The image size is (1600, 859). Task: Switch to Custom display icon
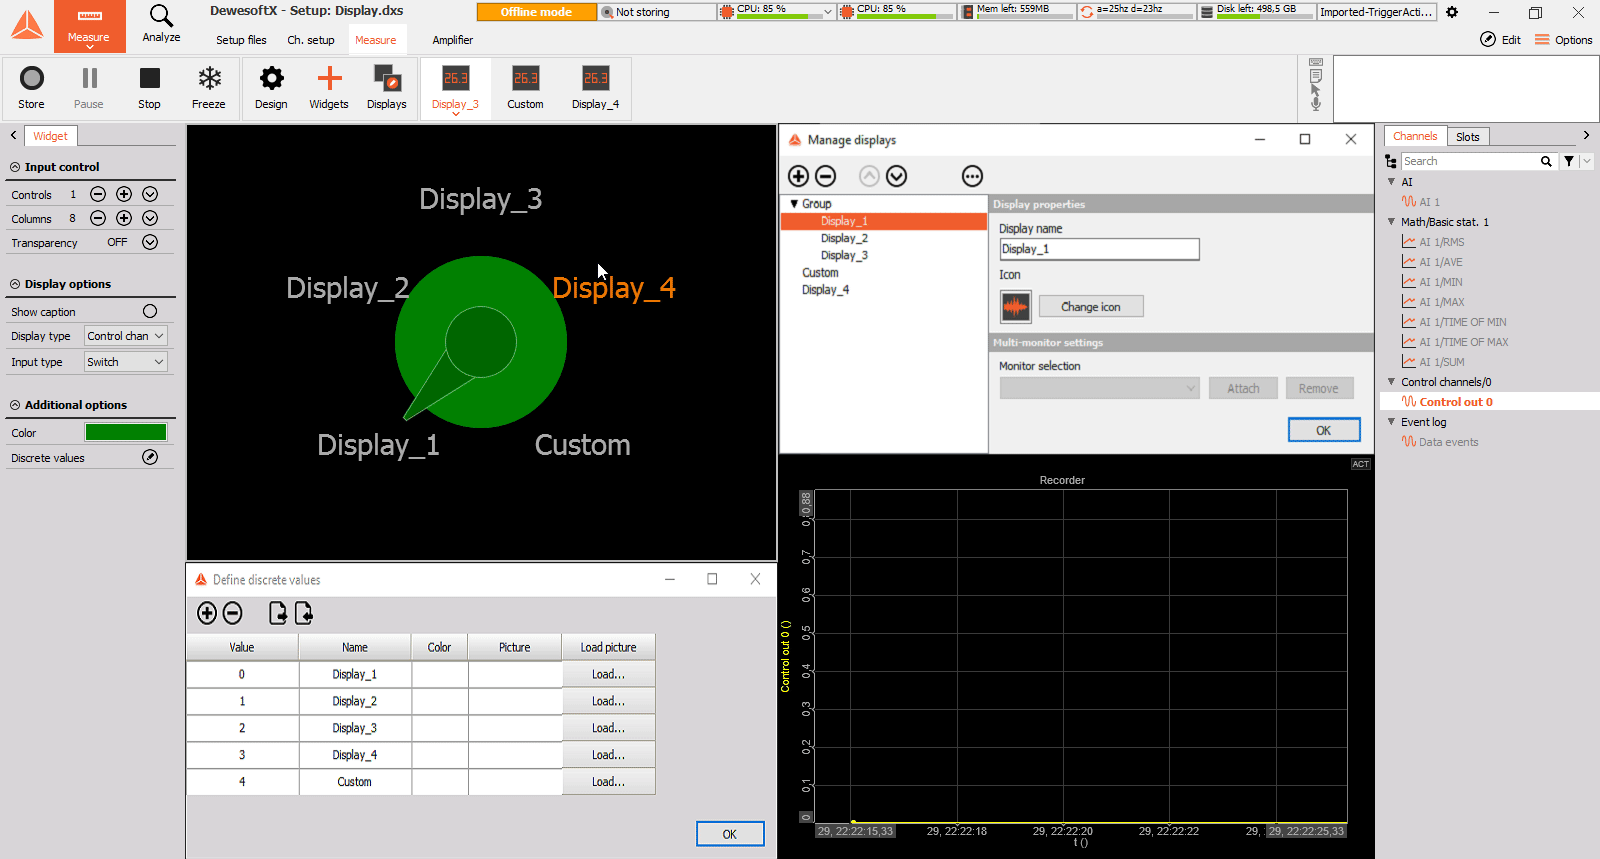coord(525,79)
